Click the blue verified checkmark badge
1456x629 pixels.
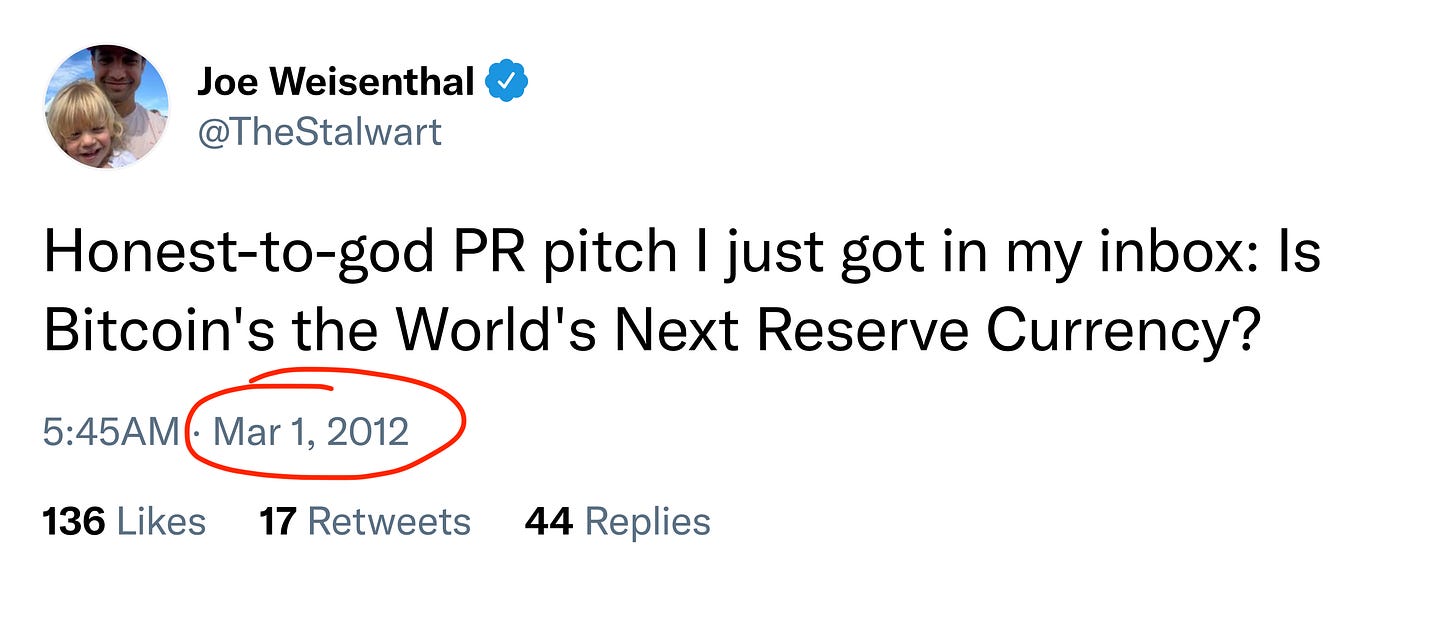pyautogui.click(x=507, y=83)
